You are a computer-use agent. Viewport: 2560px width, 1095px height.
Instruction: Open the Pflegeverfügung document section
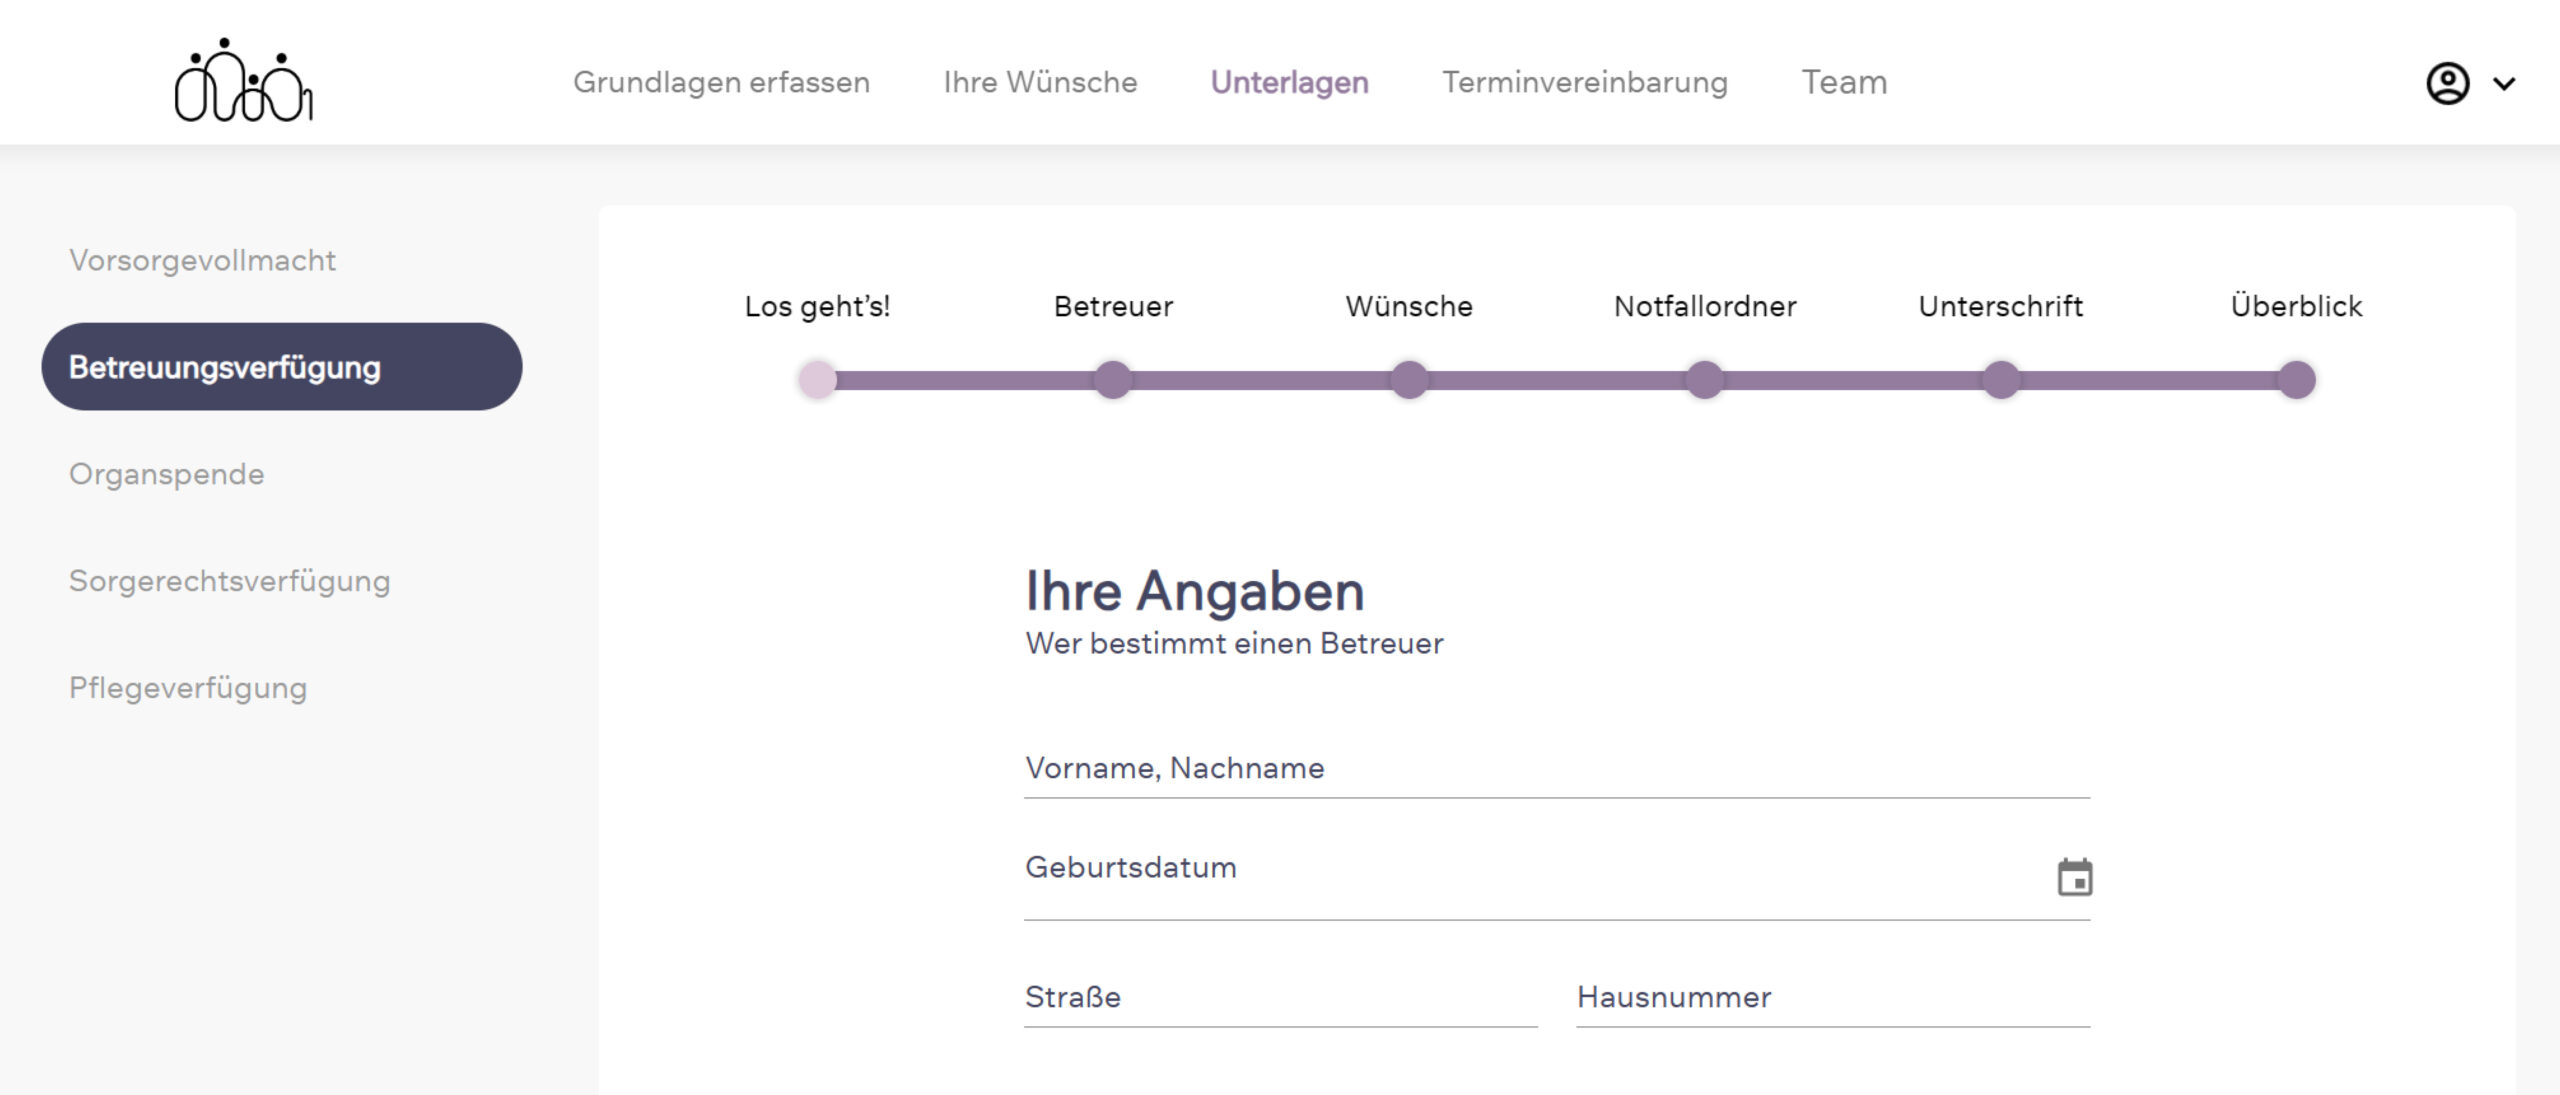coord(188,688)
